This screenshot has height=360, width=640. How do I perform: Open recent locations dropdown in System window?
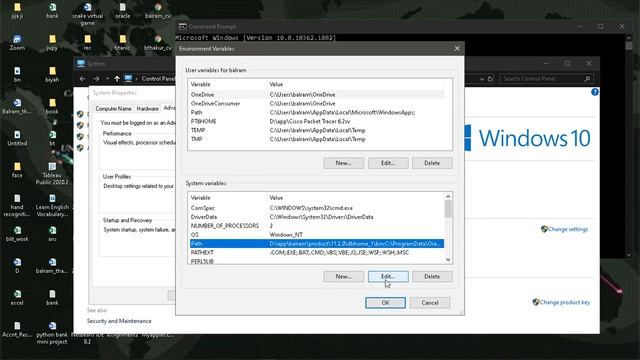(107, 78)
